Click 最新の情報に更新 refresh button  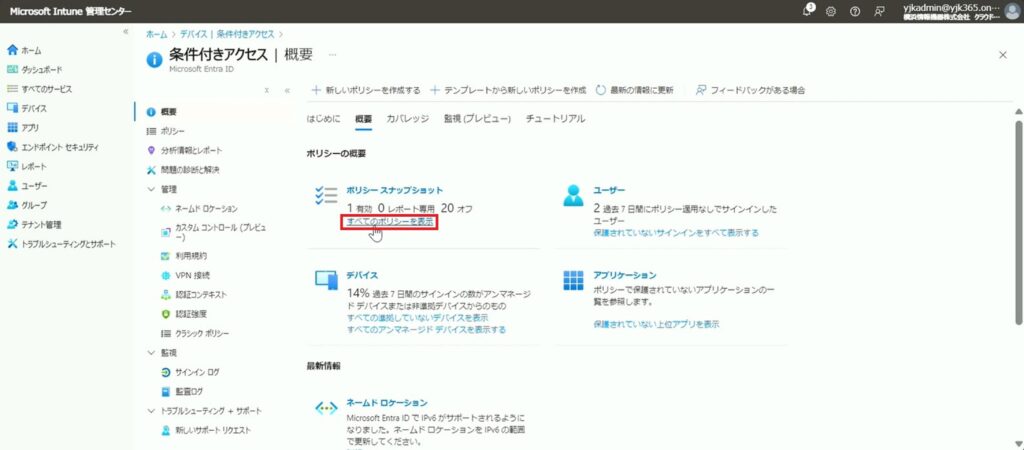pos(635,90)
